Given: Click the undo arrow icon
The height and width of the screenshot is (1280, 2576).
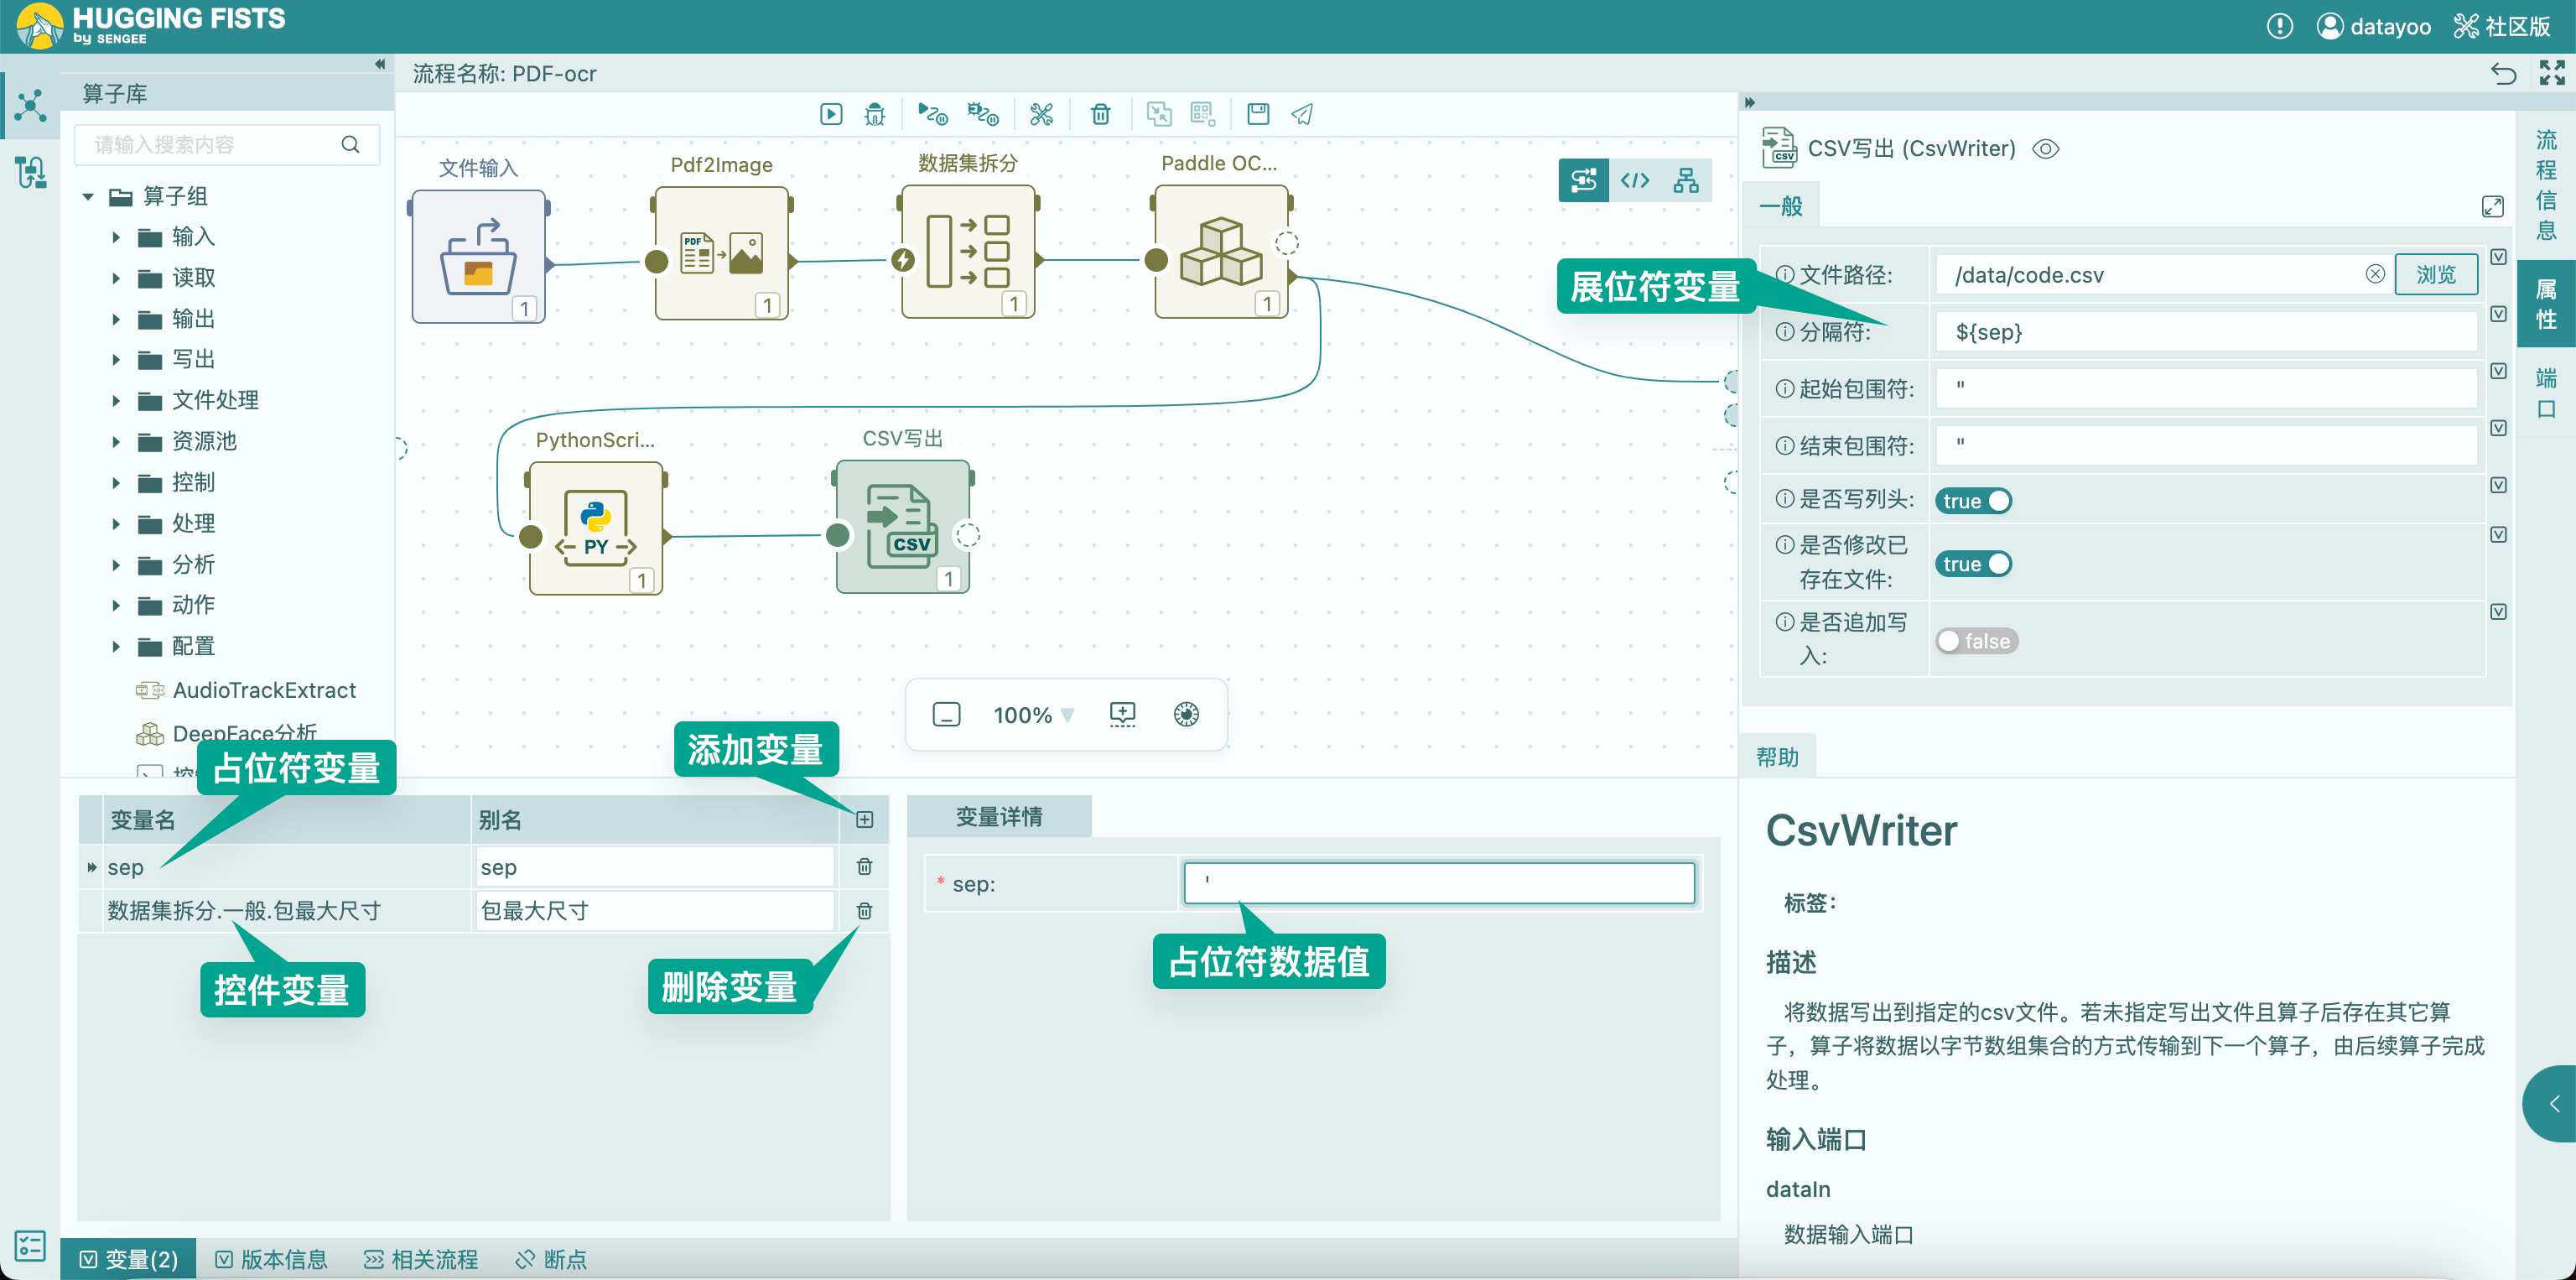Looking at the screenshot, I should [2503, 73].
